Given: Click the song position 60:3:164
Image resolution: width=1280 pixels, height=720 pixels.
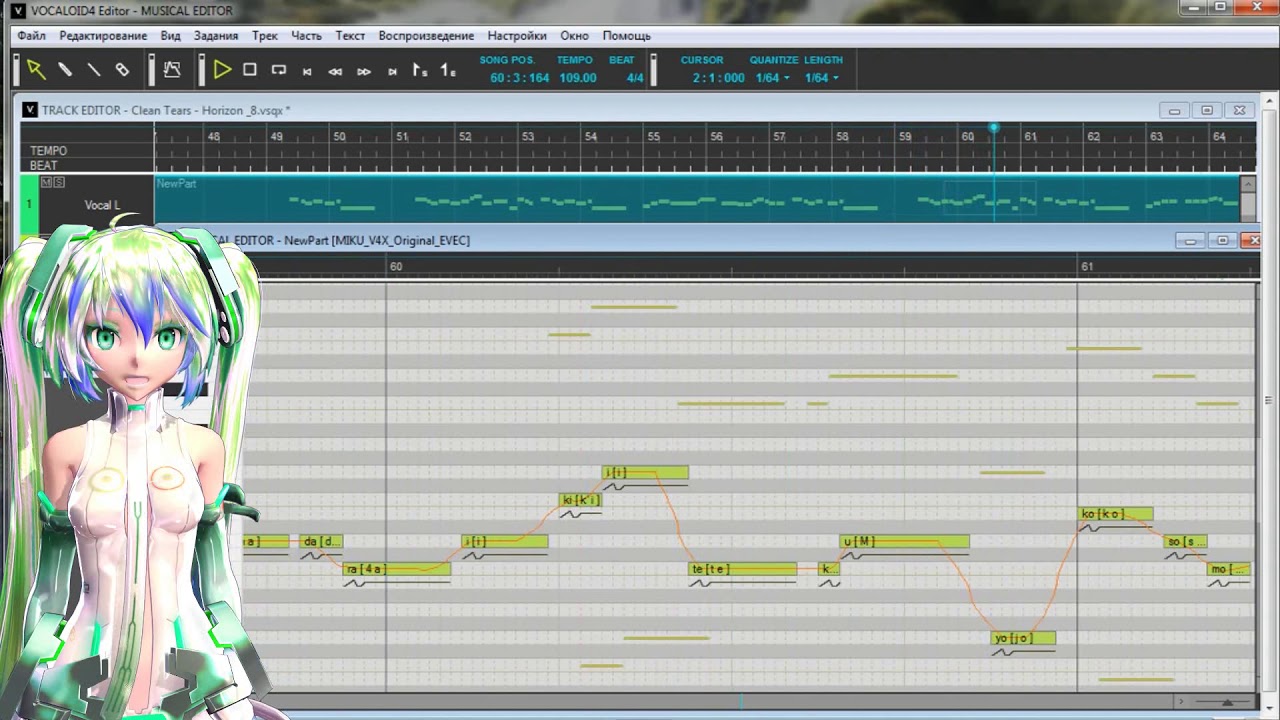Looking at the screenshot, I should click(519, 78).
